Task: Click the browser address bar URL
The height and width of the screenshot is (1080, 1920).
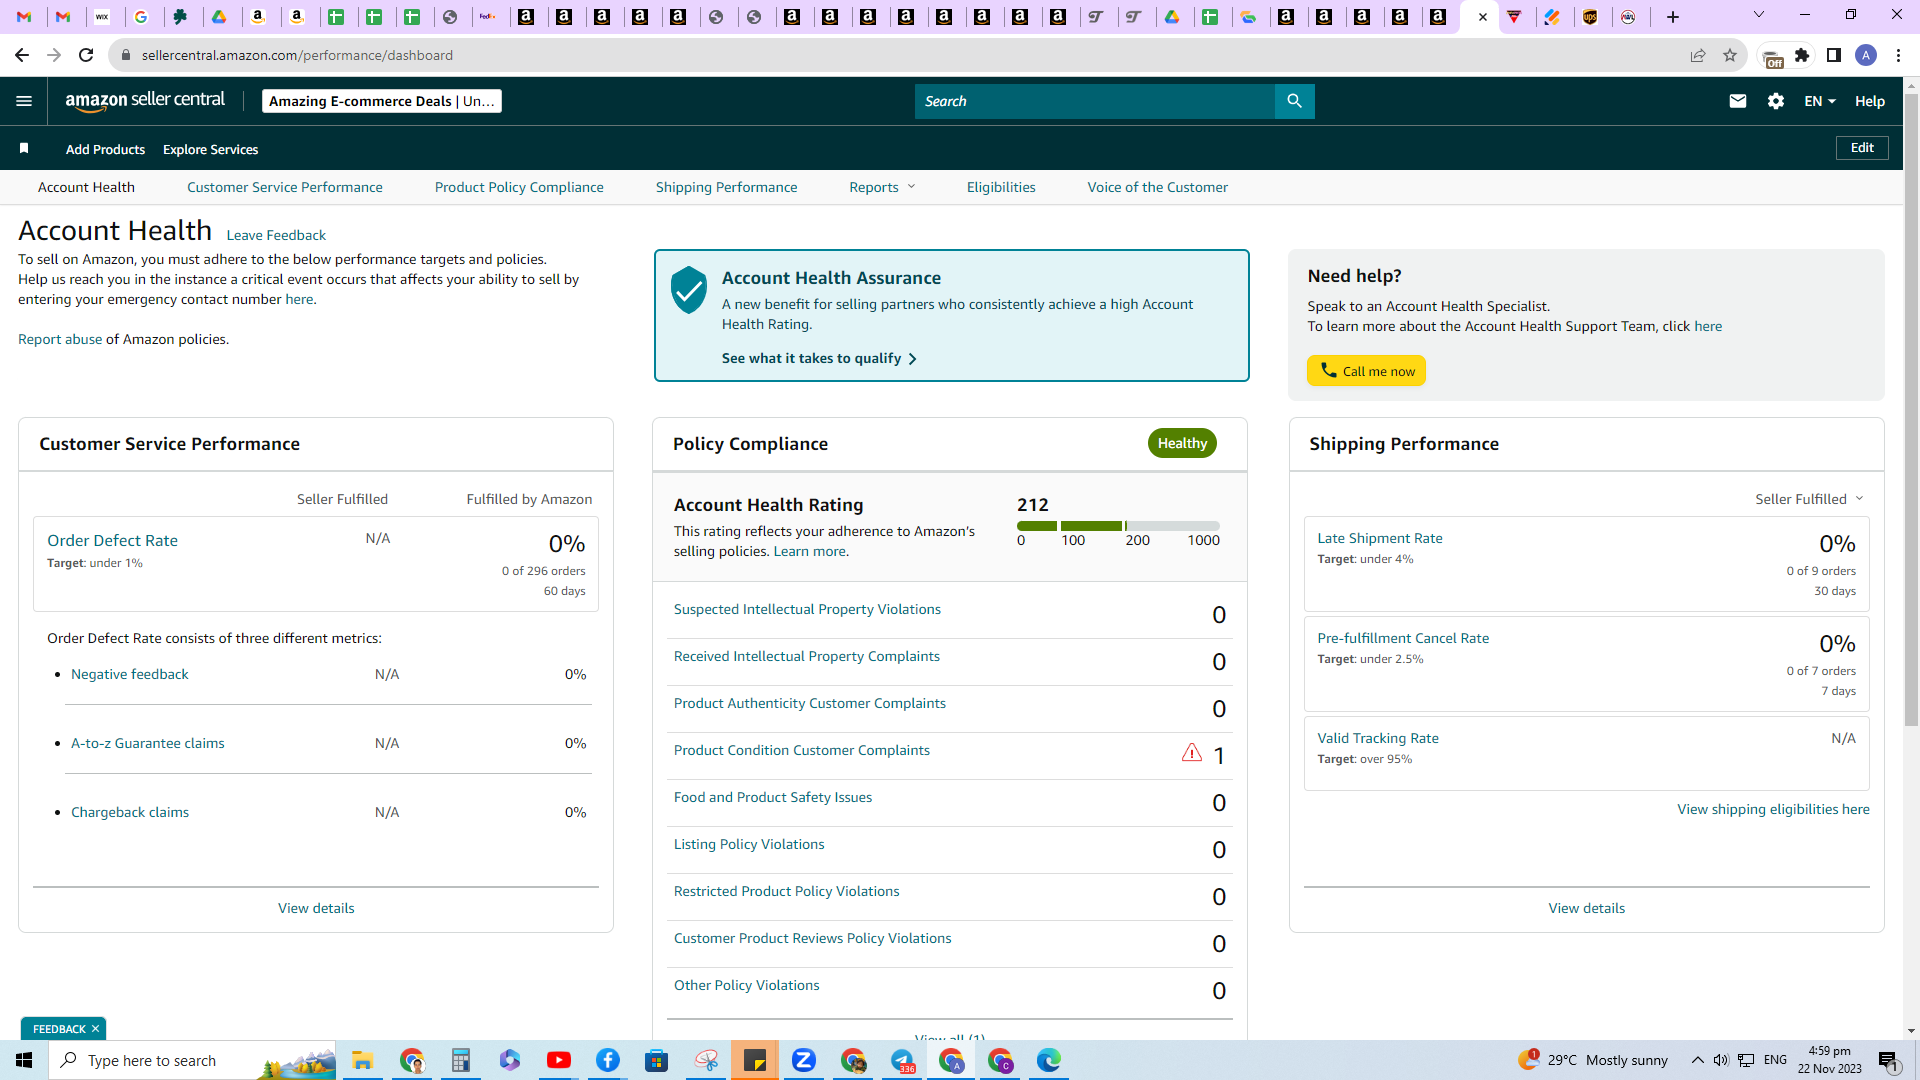Action: 297,55
